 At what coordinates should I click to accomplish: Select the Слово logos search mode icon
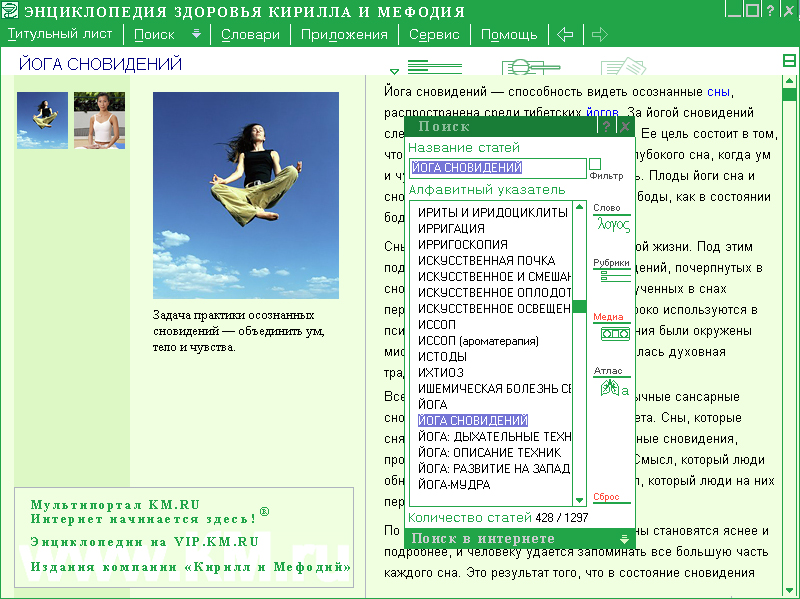coord(612,223)
